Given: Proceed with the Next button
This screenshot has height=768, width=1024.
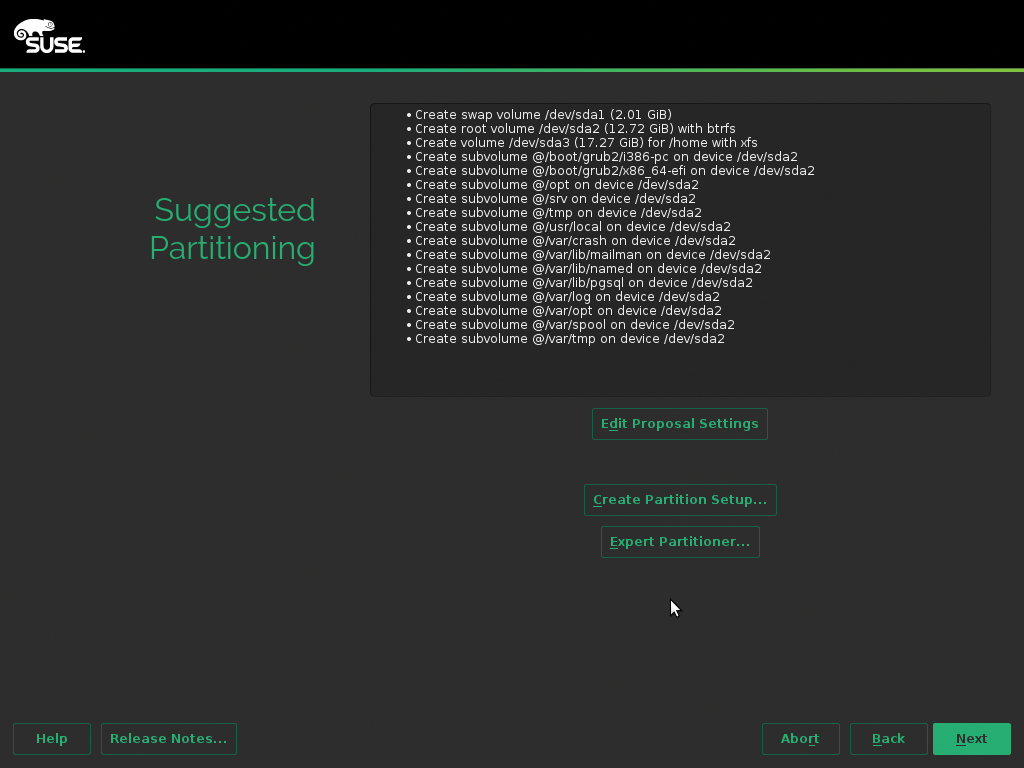Looking at the screenshot, I should [971, 739].
